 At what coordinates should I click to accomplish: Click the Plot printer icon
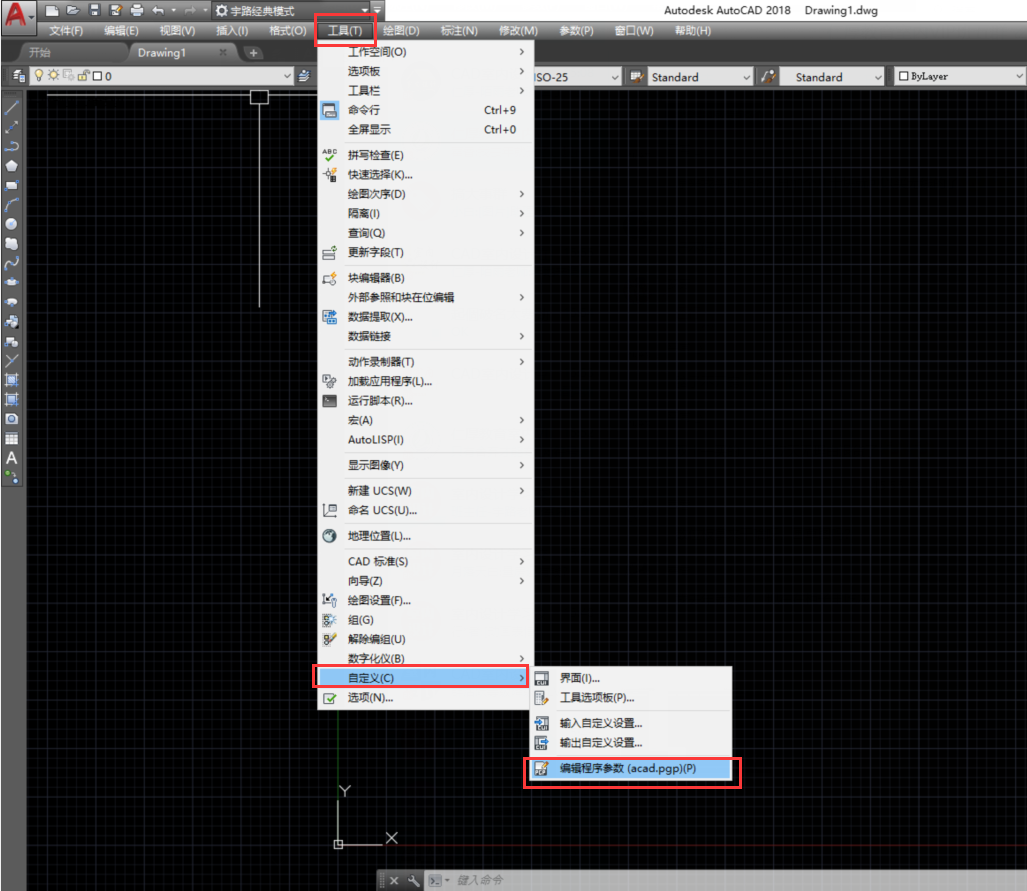click(137, 10)
